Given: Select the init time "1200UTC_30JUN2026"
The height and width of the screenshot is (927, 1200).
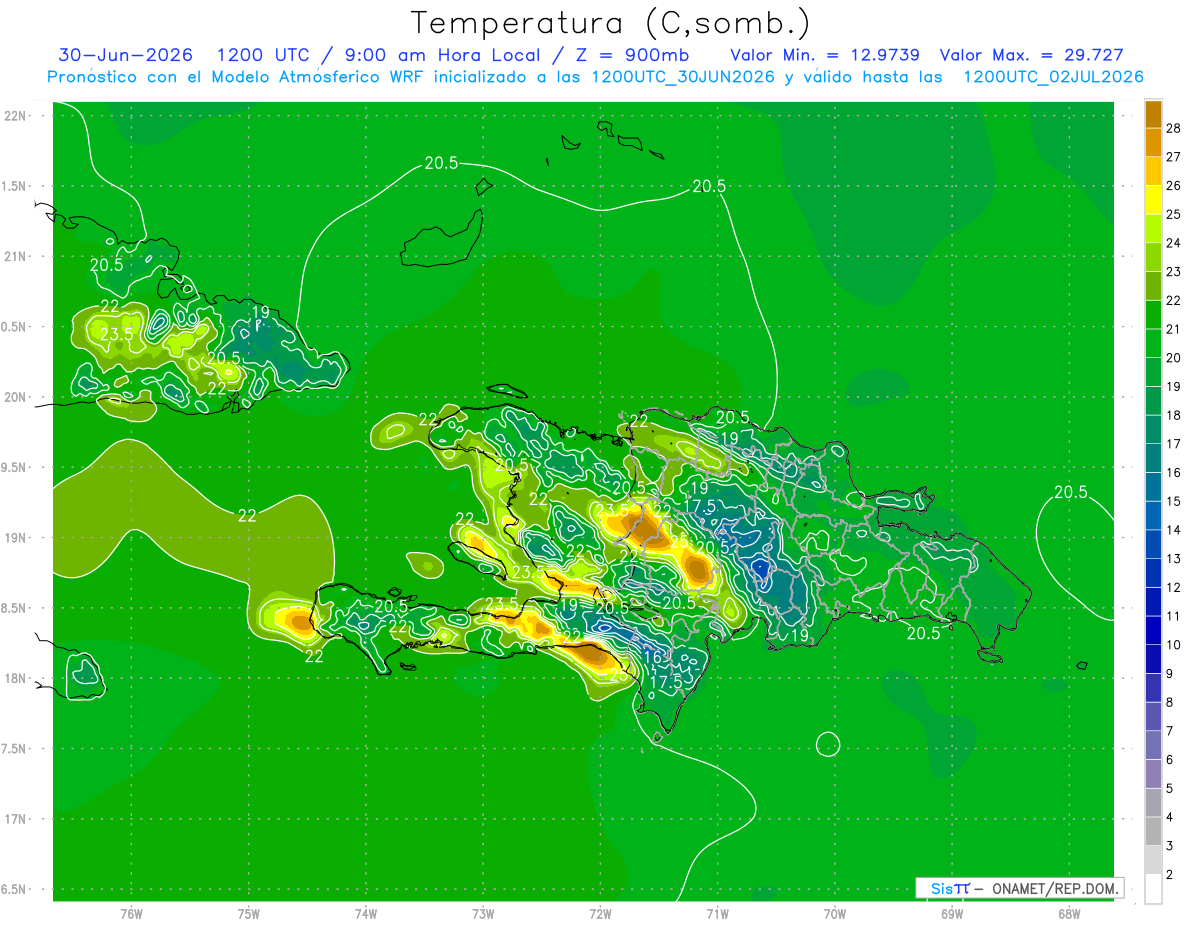Looking at the screenshot, I should 681,77.
